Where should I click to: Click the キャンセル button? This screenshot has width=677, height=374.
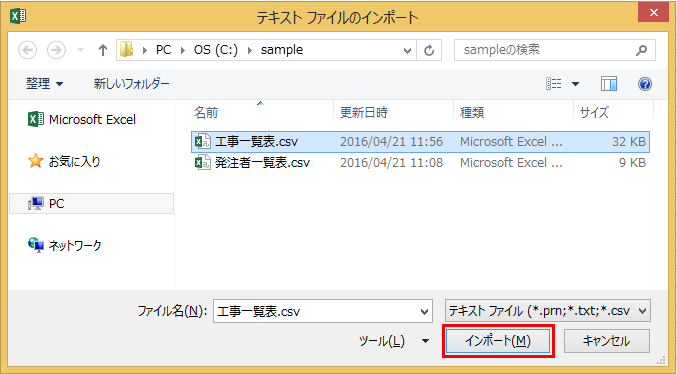point(607,341)
